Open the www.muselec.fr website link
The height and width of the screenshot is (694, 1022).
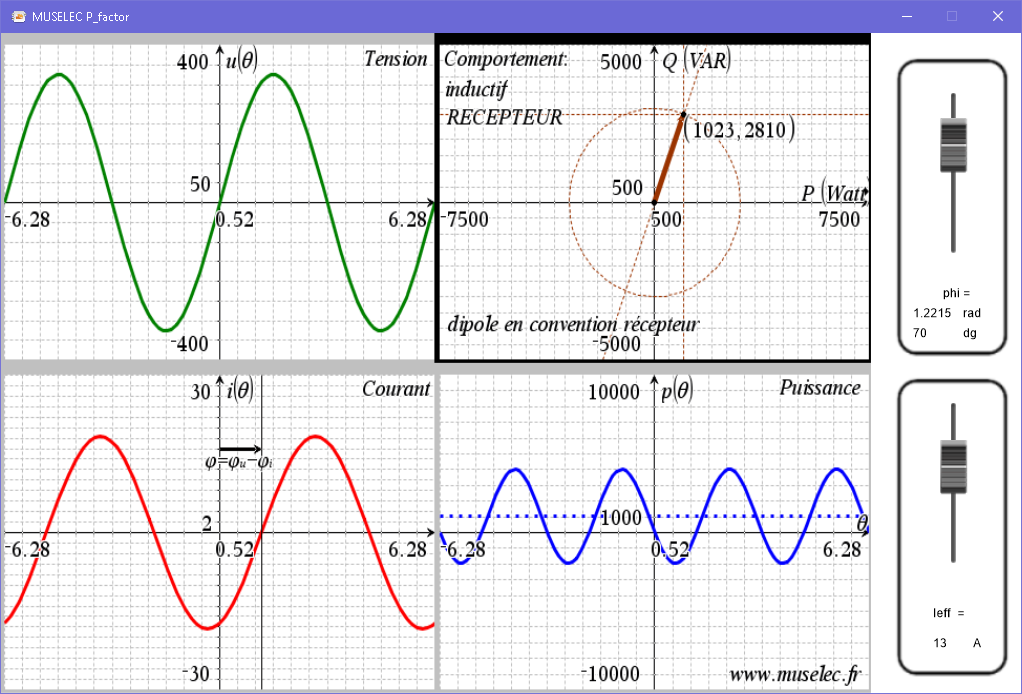click(794, 675)
